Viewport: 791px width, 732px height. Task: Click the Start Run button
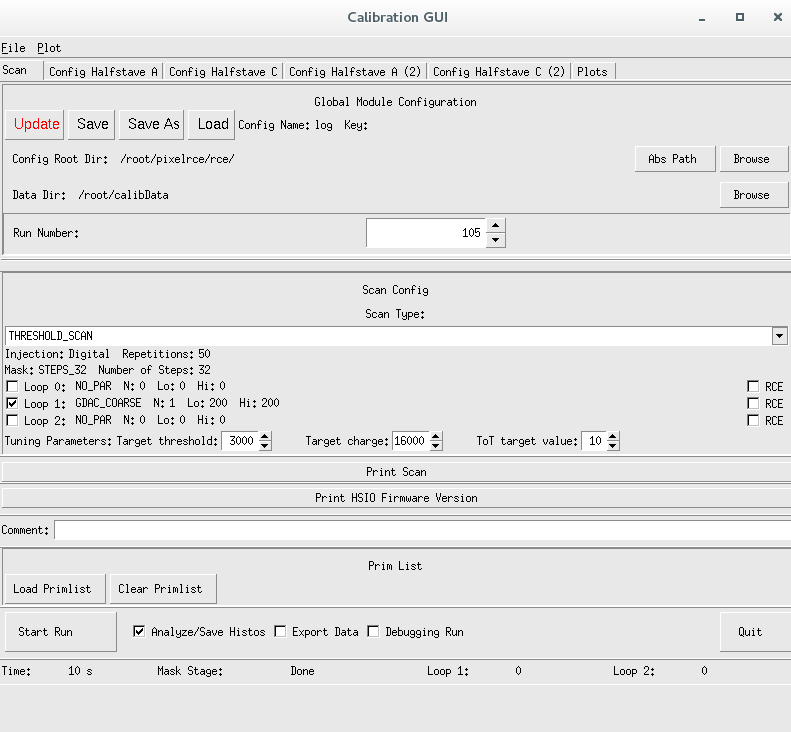61,632
